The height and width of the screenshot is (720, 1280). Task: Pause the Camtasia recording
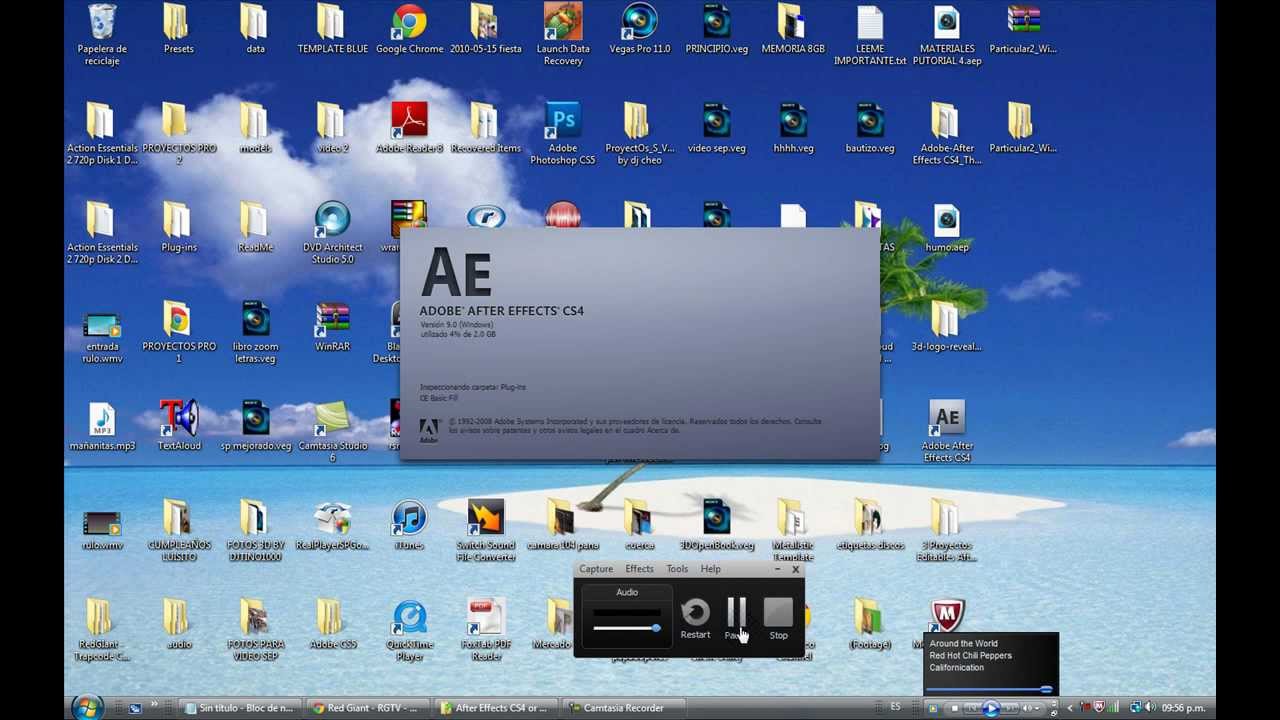tap(737, 618)
